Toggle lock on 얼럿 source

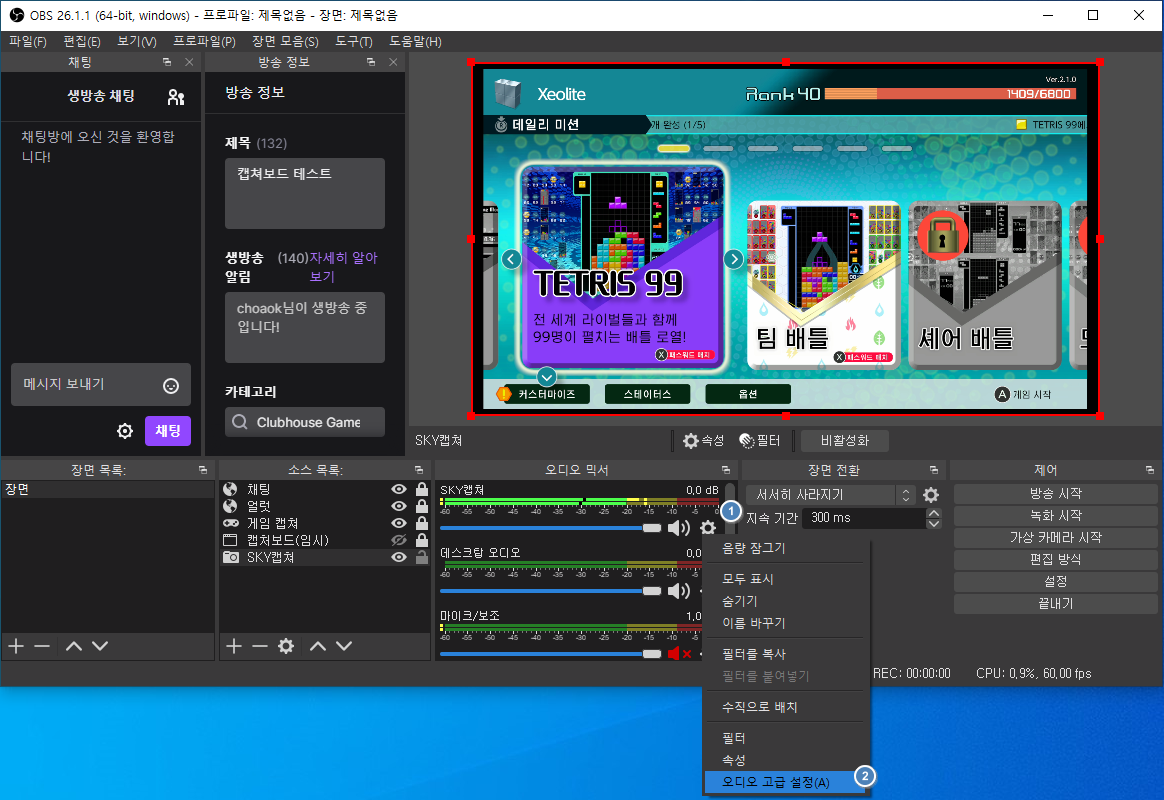422,506
